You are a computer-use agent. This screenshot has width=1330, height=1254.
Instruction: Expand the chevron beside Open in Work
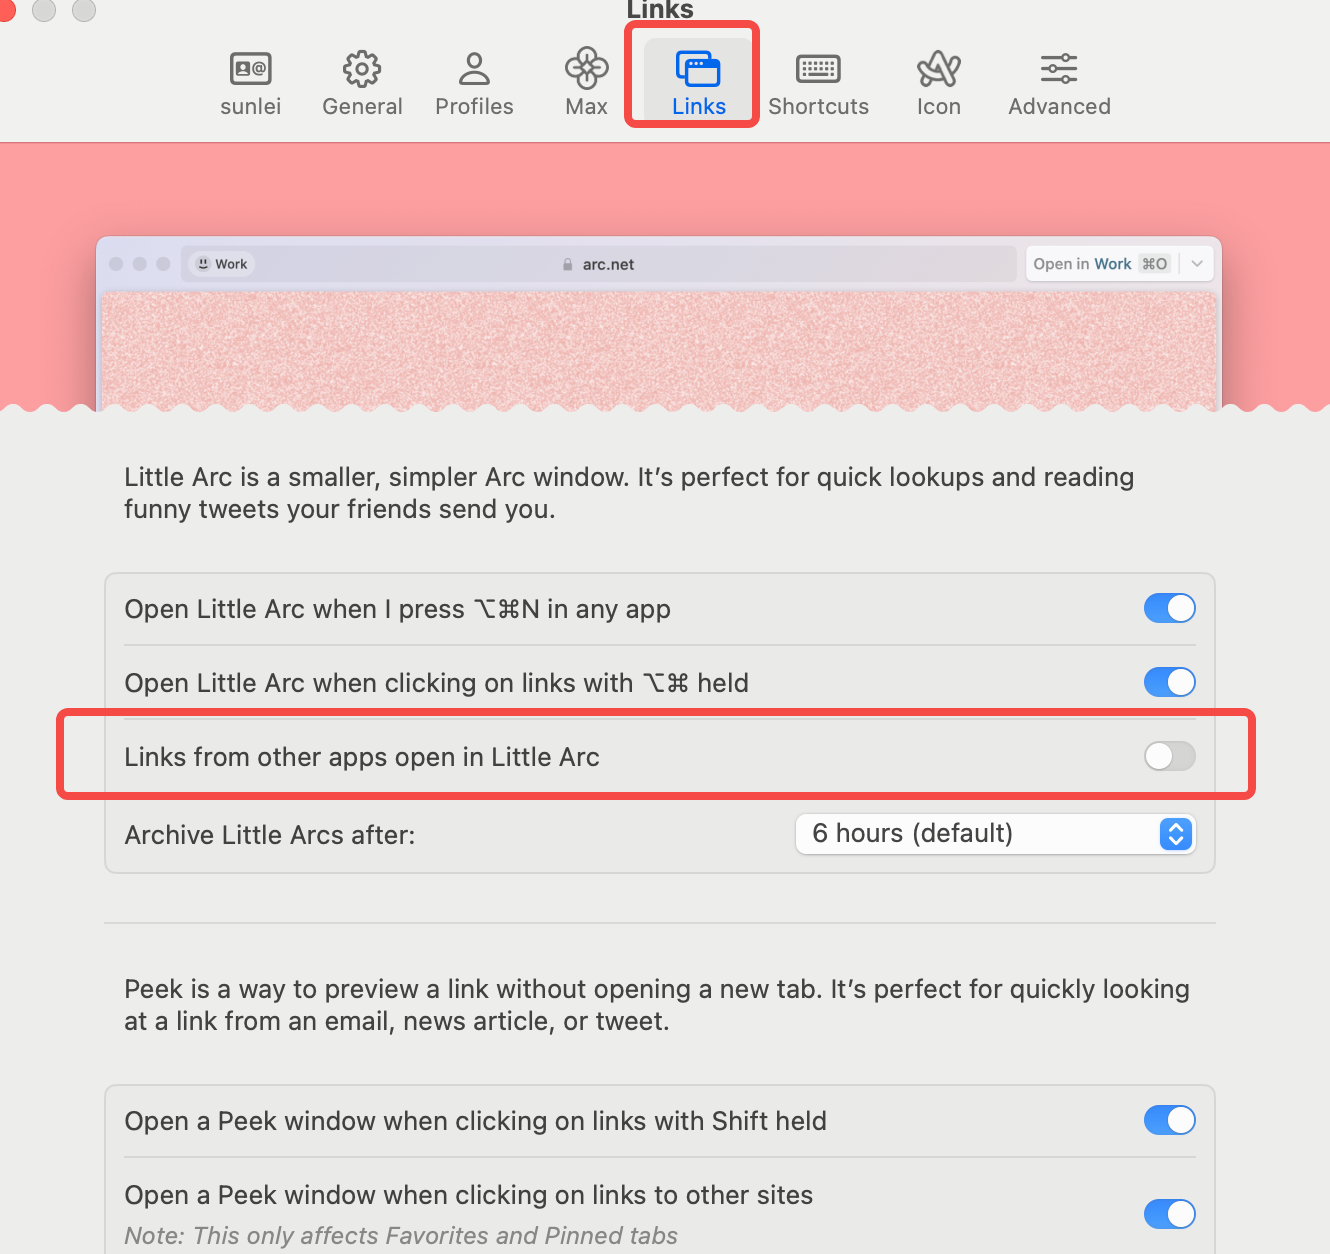pyautogui.click(x=1197, y=264)
